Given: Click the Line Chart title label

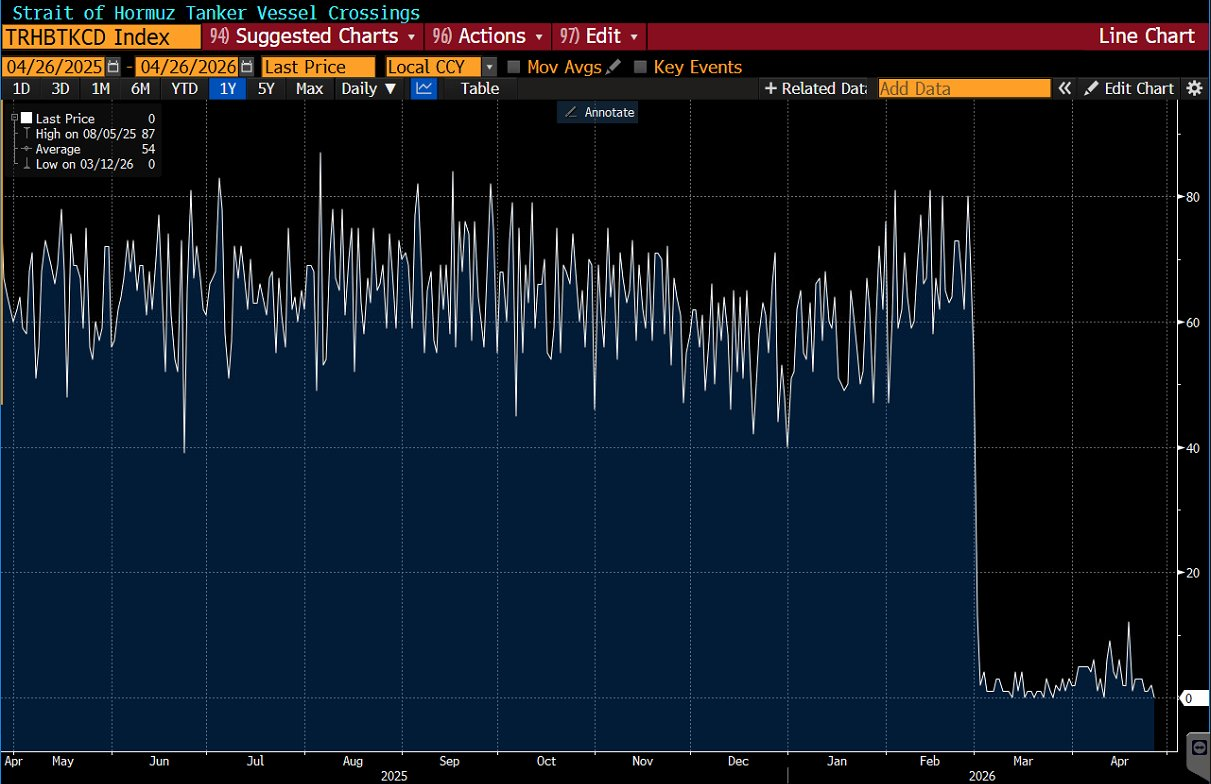Looking at the screenshot, I should [1146, 36].
